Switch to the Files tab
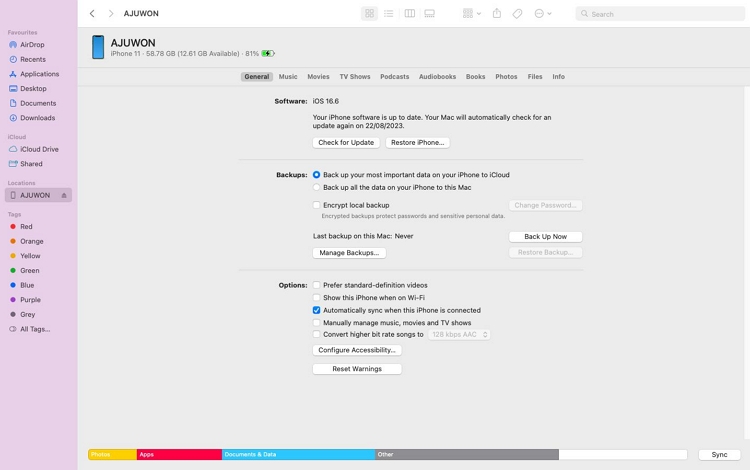This screenshot has width=750, height=470. [x=535, y=77]
